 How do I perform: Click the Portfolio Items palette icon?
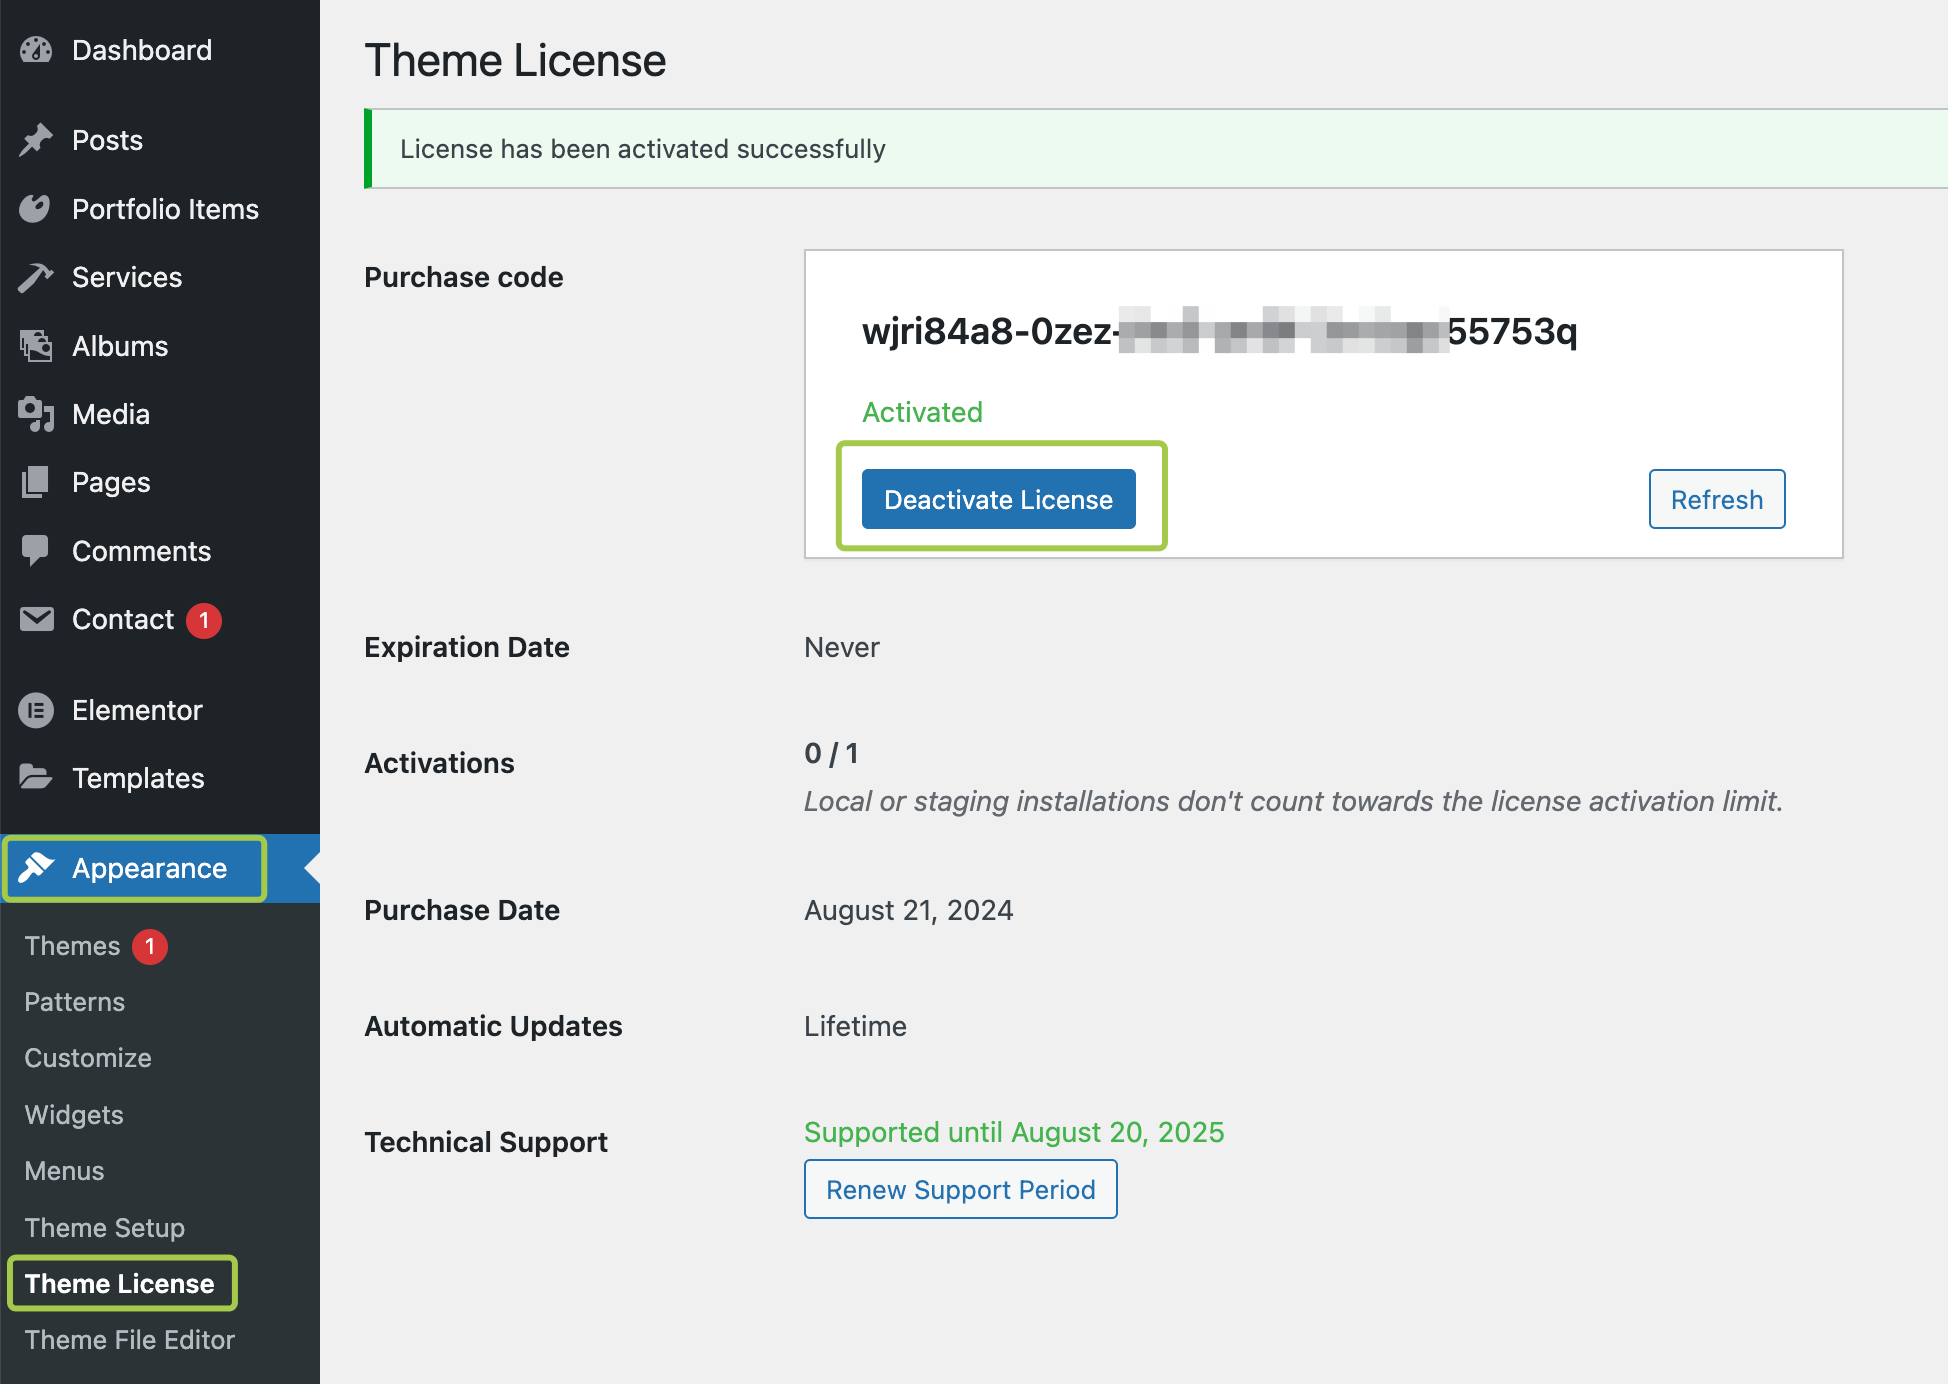coord(36,209)
